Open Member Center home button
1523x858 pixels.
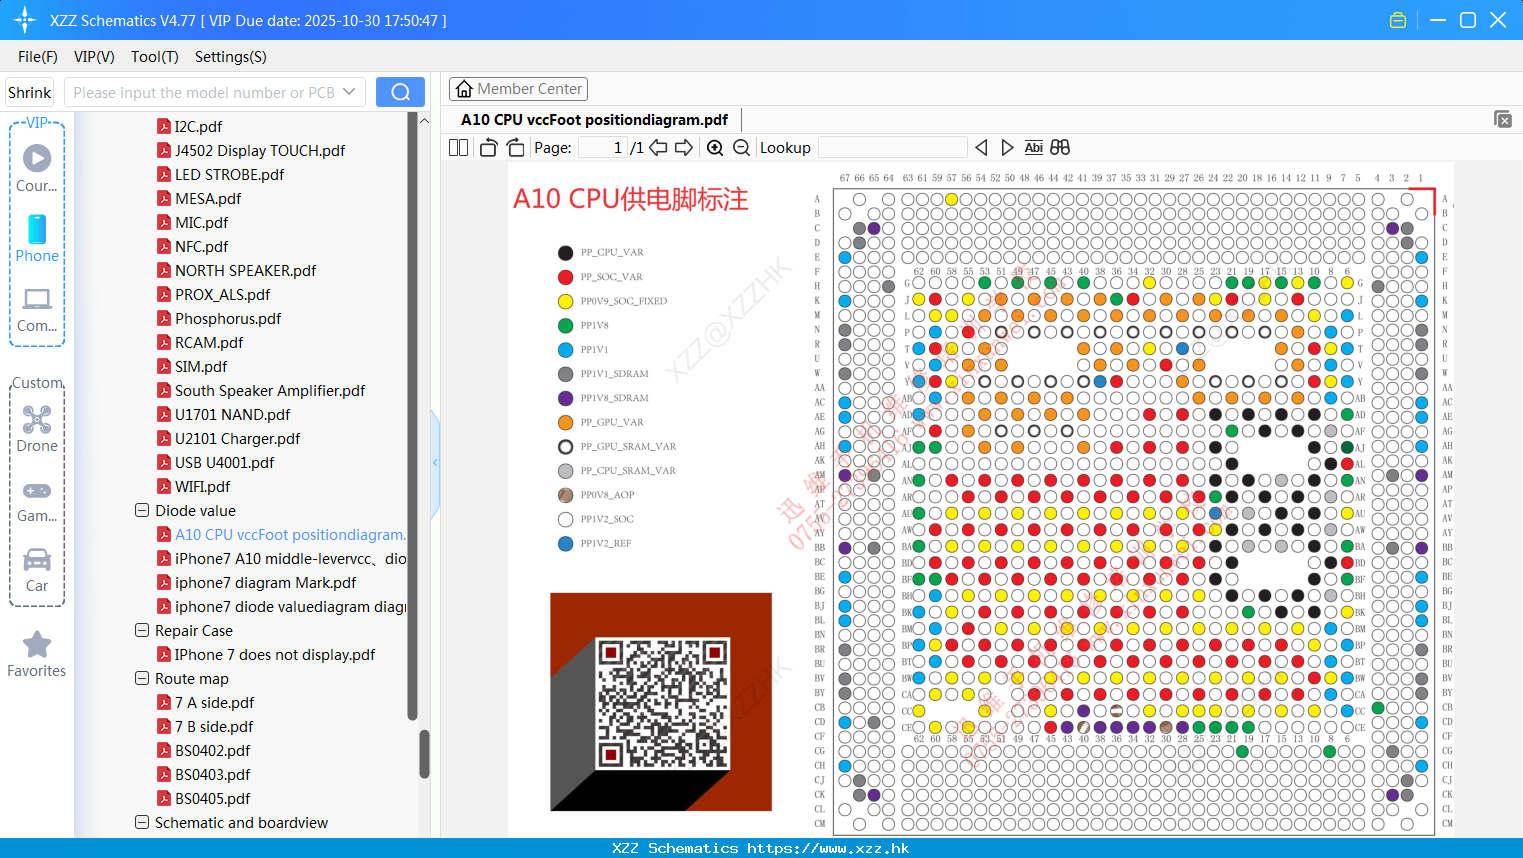coord(518,89)
